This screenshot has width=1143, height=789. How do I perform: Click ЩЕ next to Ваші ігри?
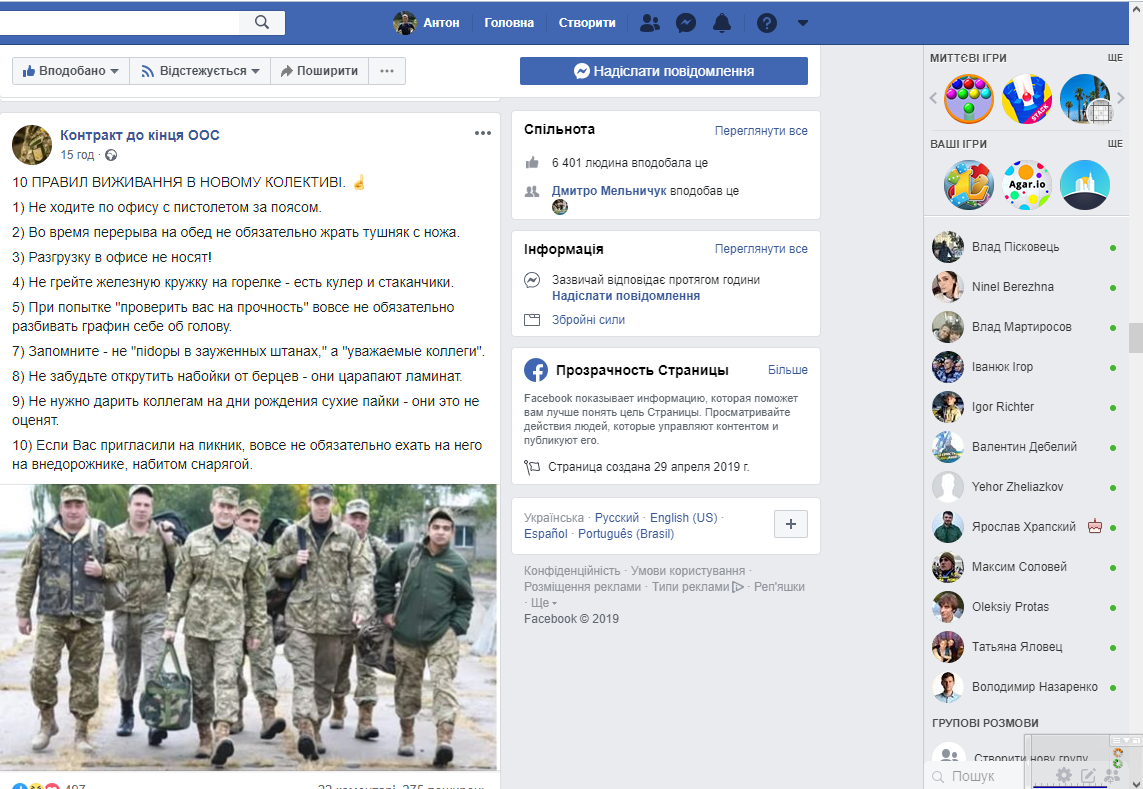click(x=1115, y=144)
